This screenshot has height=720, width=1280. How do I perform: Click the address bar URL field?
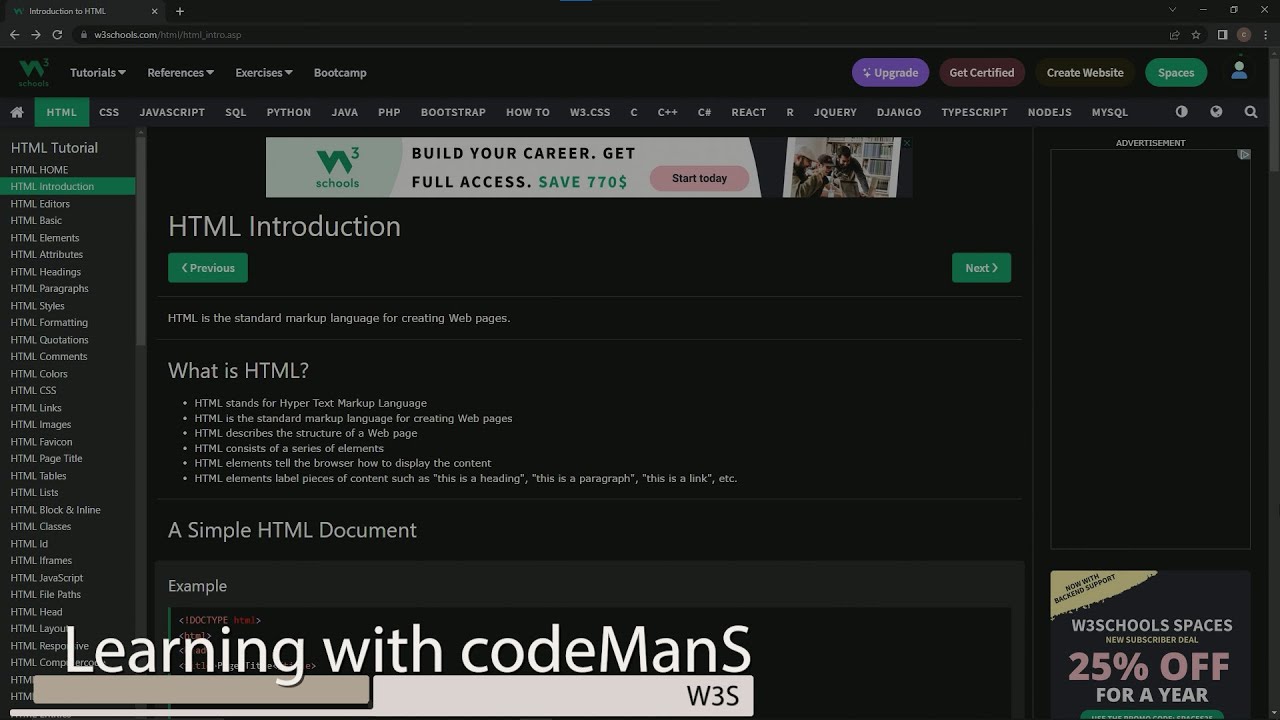620,35
